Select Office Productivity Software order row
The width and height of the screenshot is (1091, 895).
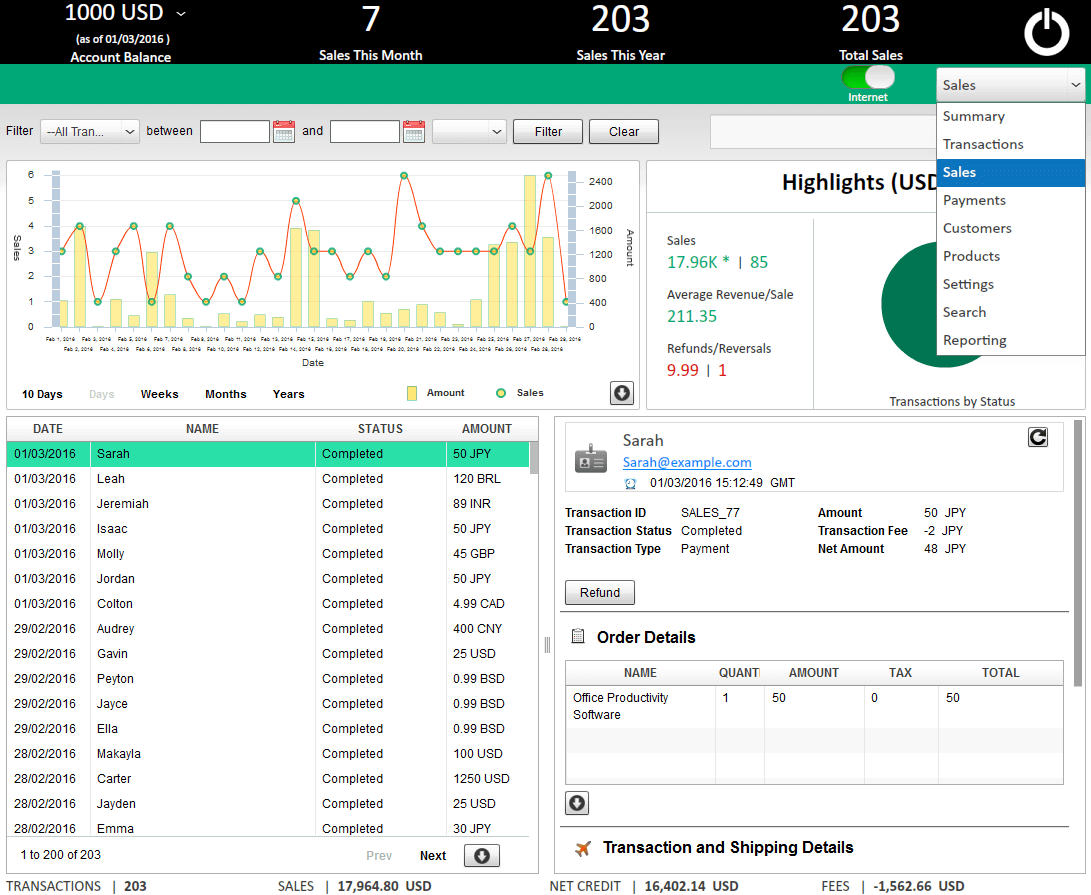point(814,706)
